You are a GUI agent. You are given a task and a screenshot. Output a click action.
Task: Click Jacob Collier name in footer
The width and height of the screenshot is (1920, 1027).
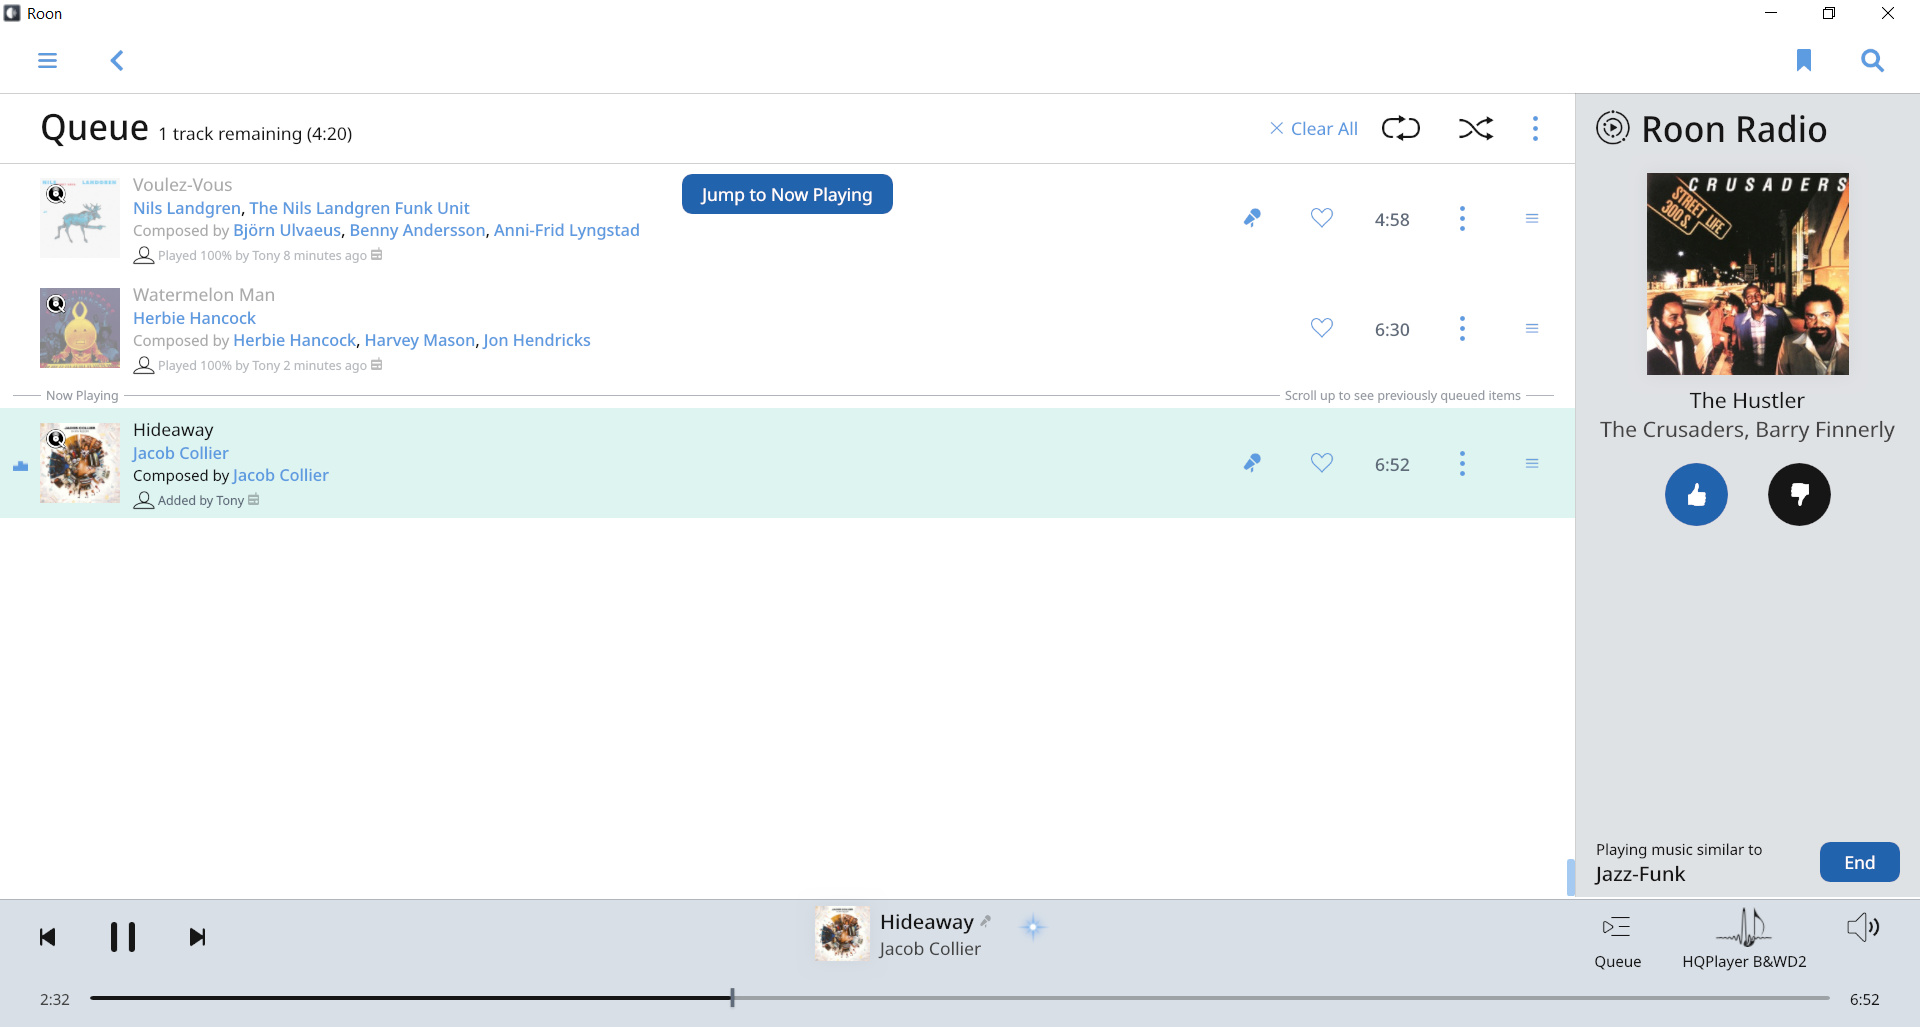coord(930,949)
